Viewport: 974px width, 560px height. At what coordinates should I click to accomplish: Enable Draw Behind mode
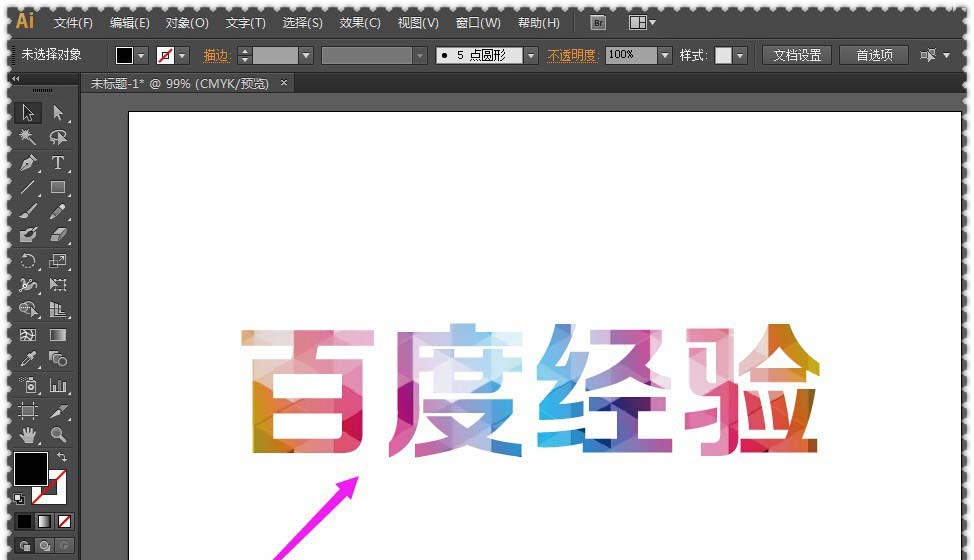click(45, 546)
